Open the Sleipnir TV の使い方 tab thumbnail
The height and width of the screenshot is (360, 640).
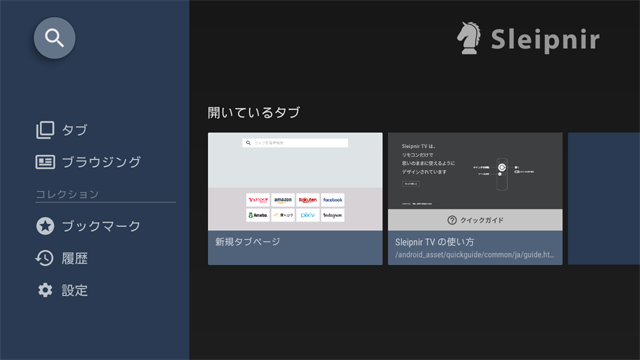point(475,181)
